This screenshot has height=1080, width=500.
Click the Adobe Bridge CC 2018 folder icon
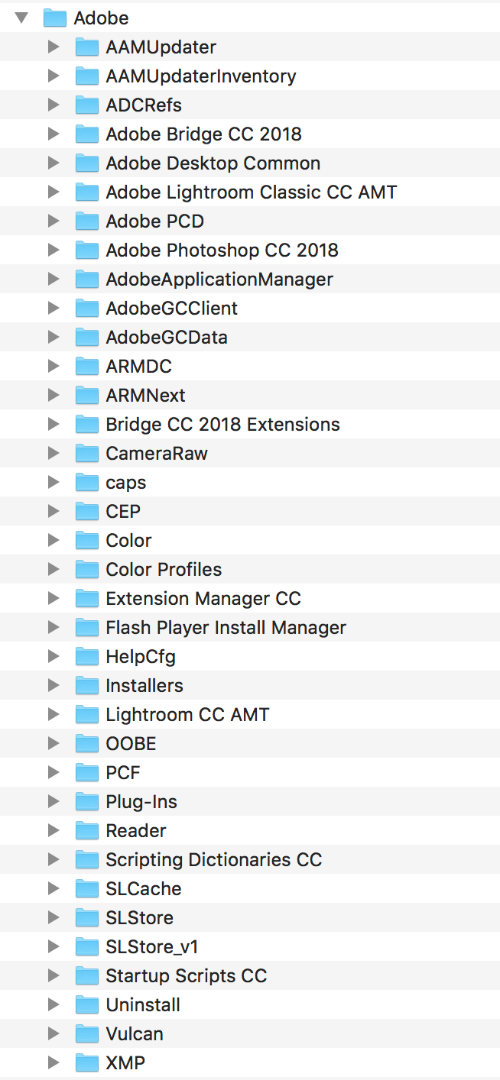click(x=87, y=134)
